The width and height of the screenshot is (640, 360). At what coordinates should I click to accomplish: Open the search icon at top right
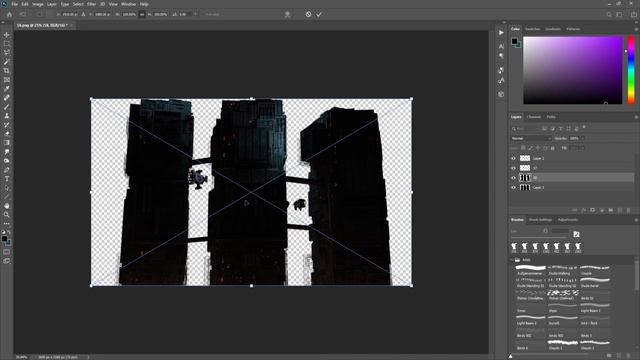[x=609, y=14]
